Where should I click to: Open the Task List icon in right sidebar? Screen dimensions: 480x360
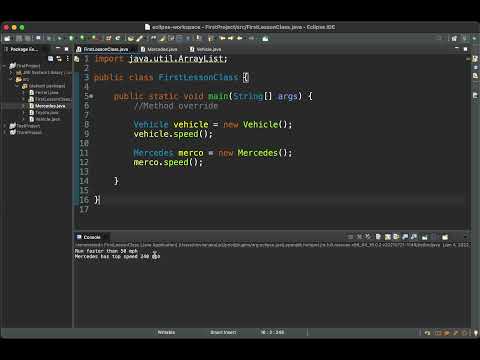coord(475,59)
